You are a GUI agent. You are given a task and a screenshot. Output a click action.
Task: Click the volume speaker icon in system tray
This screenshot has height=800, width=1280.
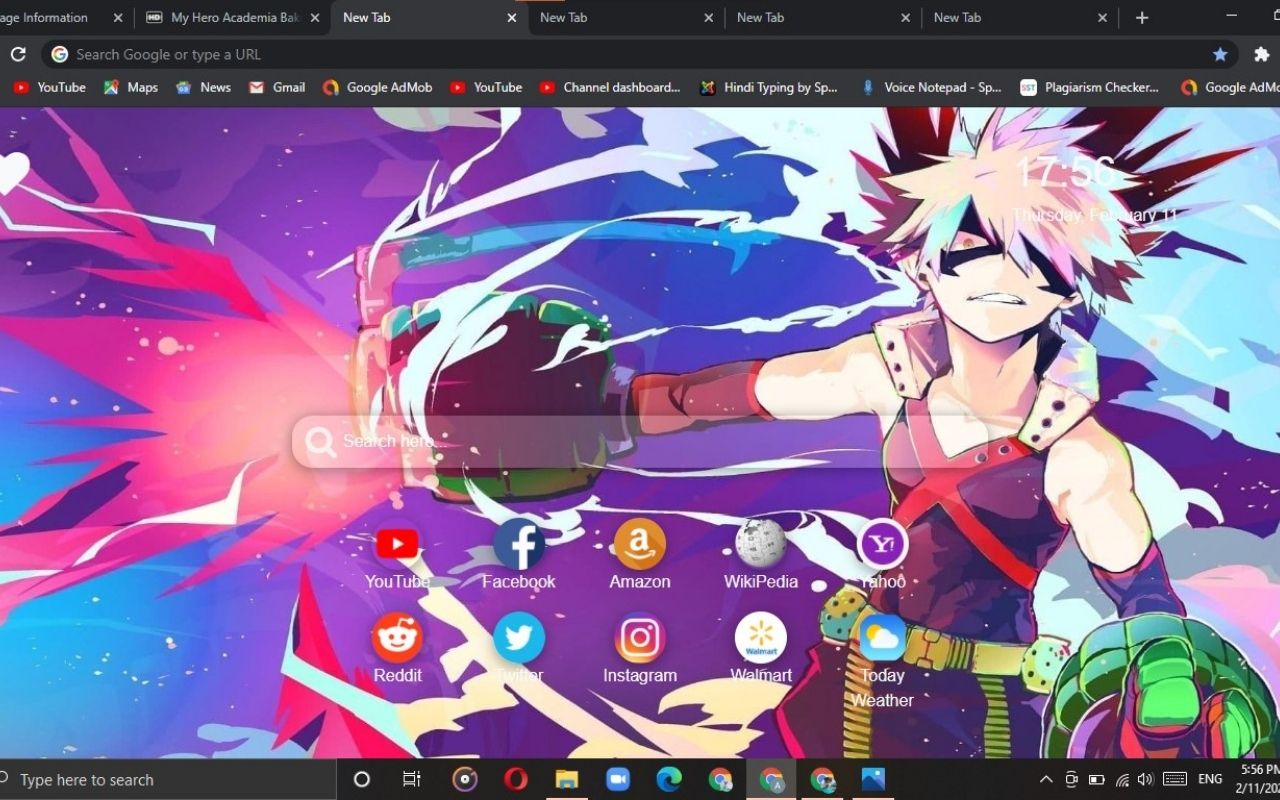(x=1145, y=780)
